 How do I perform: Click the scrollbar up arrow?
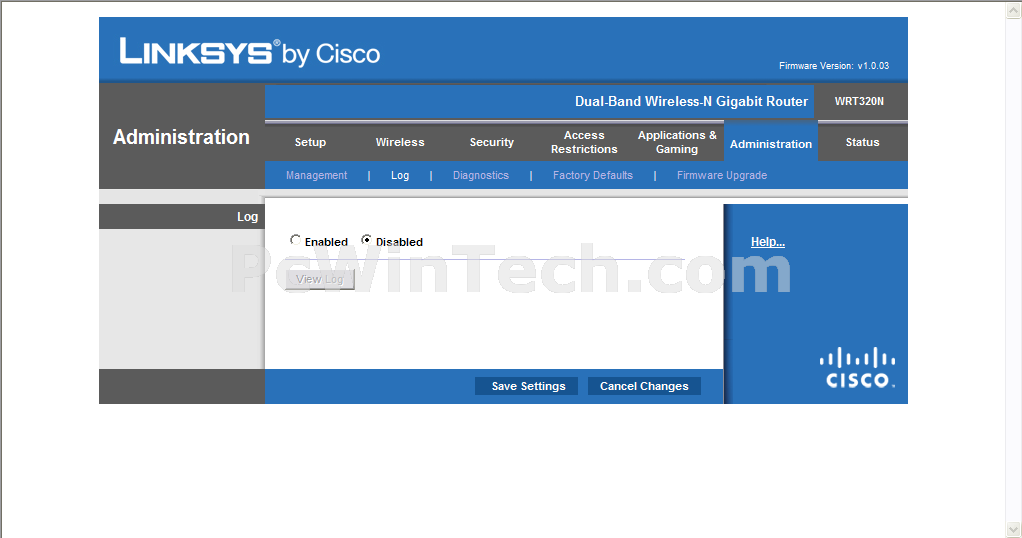tap(1014, 10)
